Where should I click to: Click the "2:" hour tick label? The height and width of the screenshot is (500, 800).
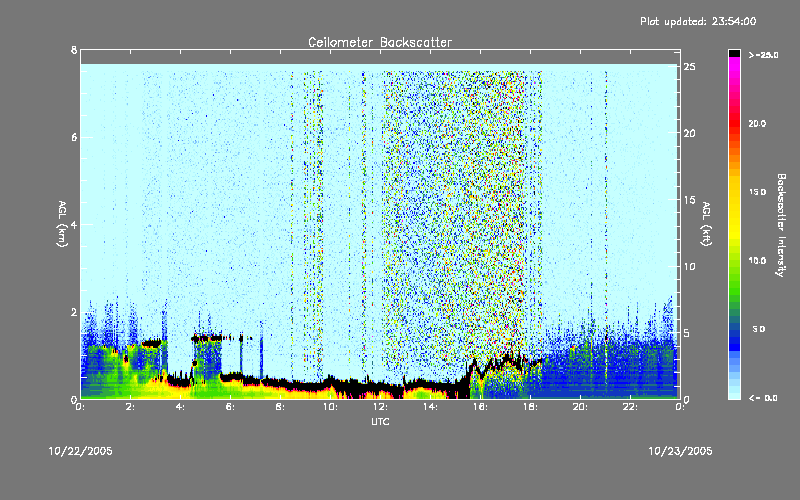(x=130, y=407)
